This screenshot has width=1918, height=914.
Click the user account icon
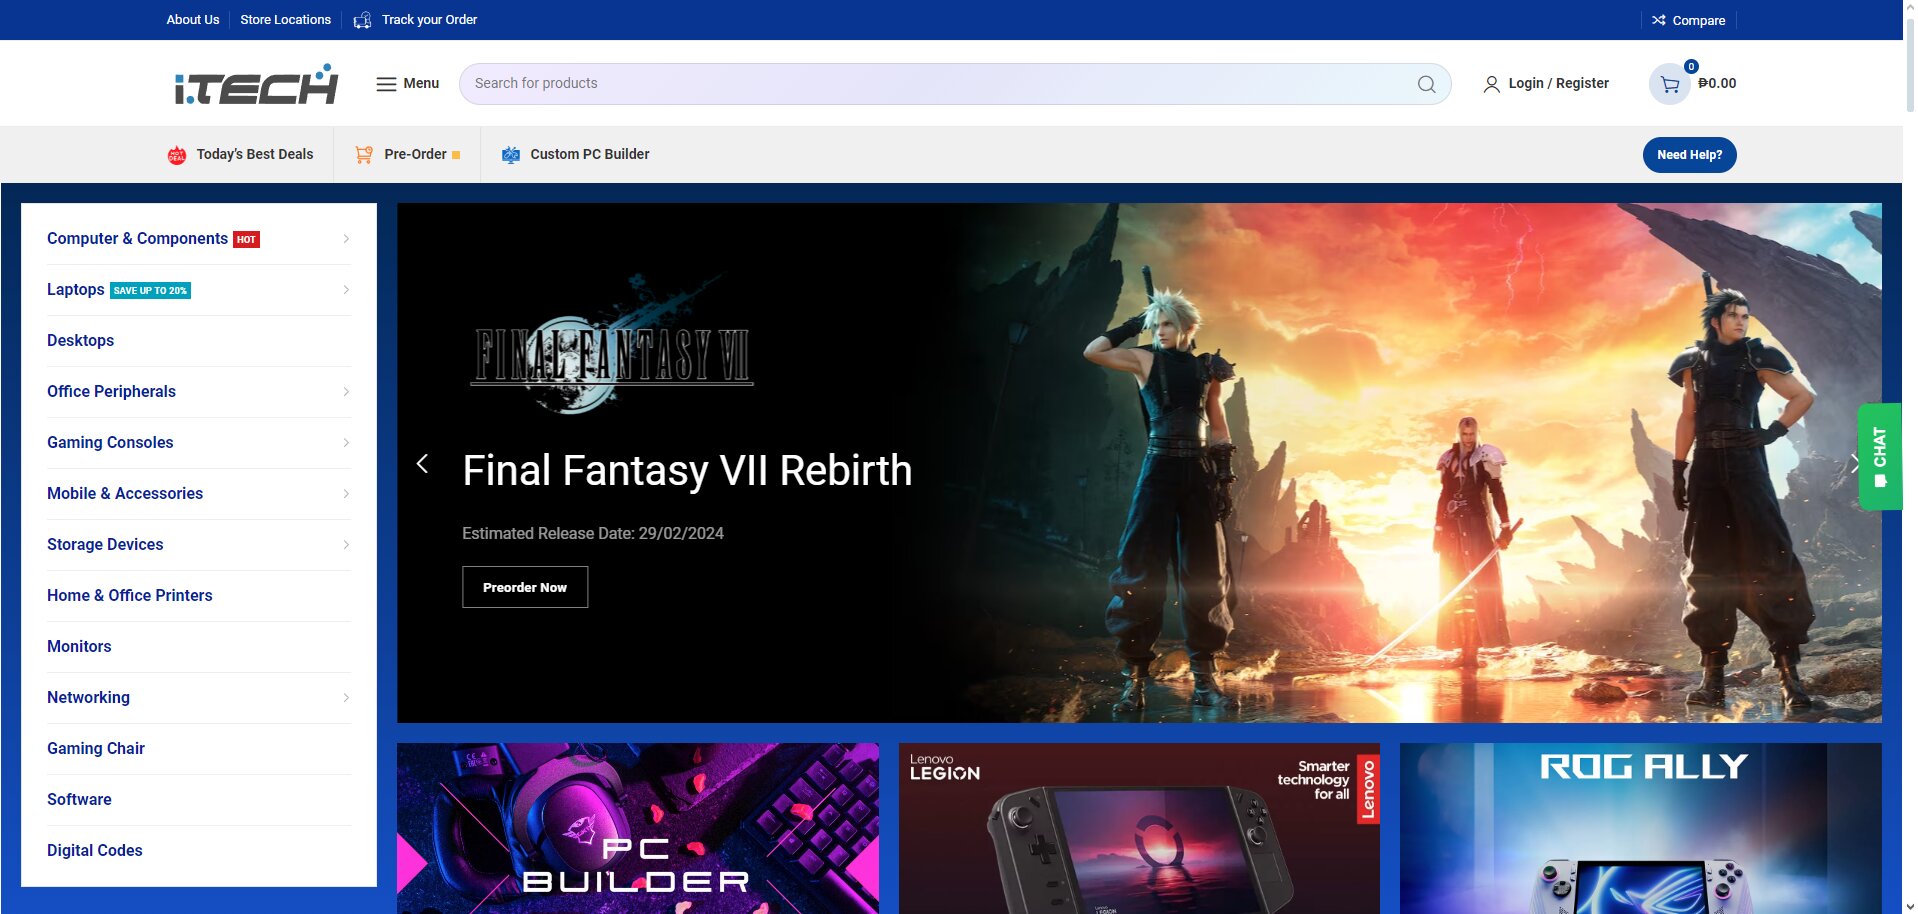tap(1491, 84)
